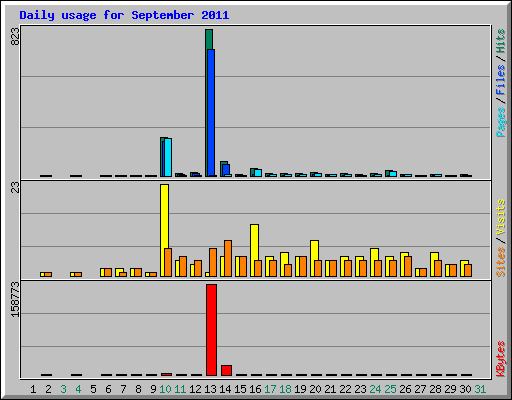This screenshot has width=512, height=400.
Task: Click the red 'KBytes' legend label
Action: [501, 359]
